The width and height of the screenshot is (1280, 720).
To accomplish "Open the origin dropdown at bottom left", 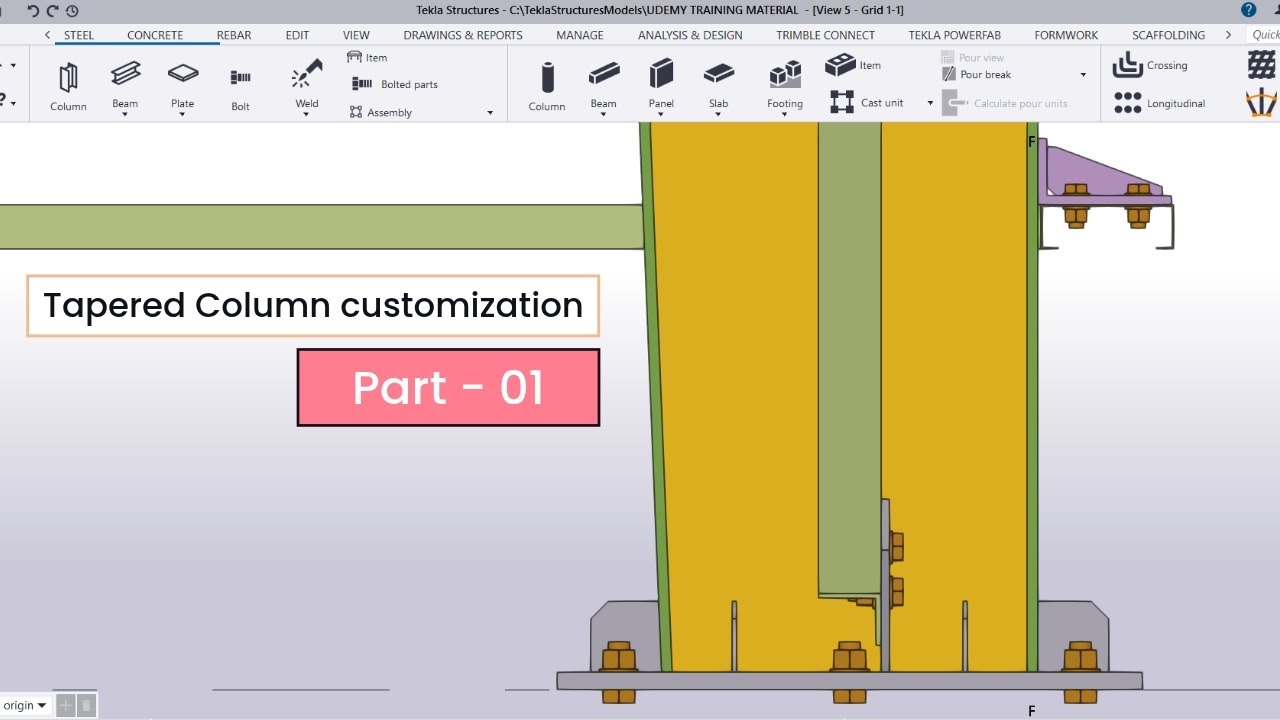I will 25,705.
